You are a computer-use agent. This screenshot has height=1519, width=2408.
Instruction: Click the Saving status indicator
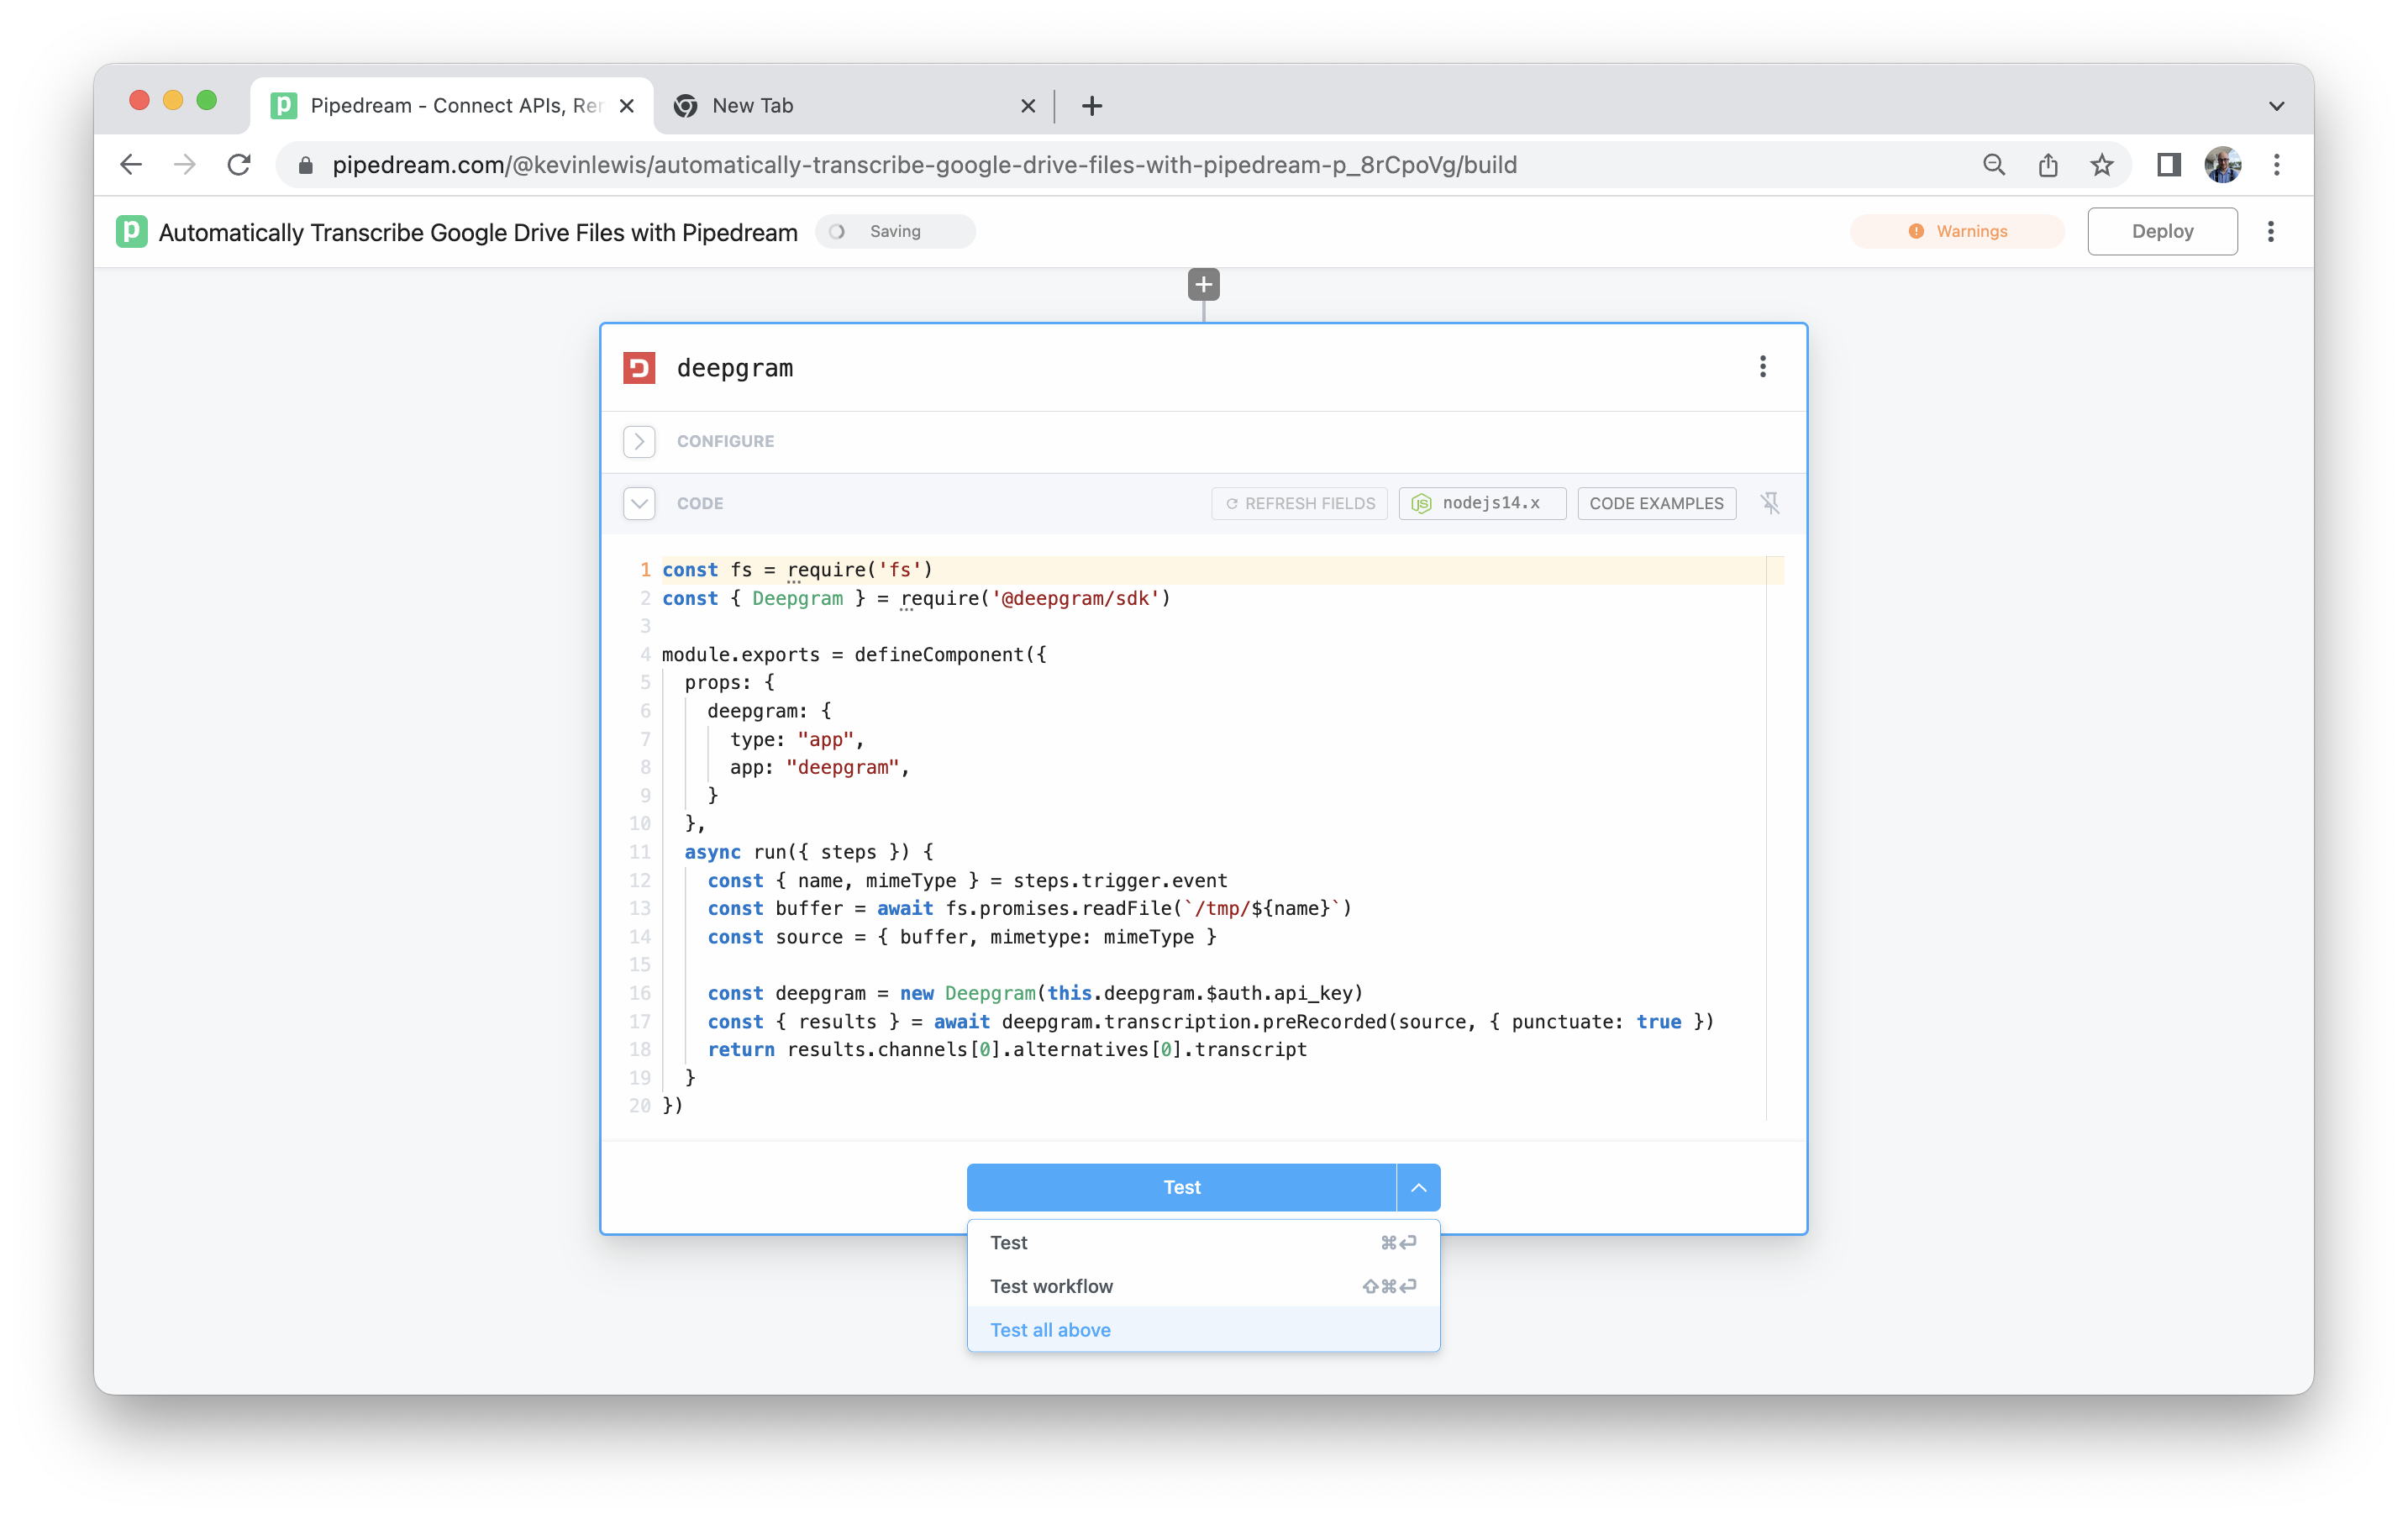coord(894,231)
